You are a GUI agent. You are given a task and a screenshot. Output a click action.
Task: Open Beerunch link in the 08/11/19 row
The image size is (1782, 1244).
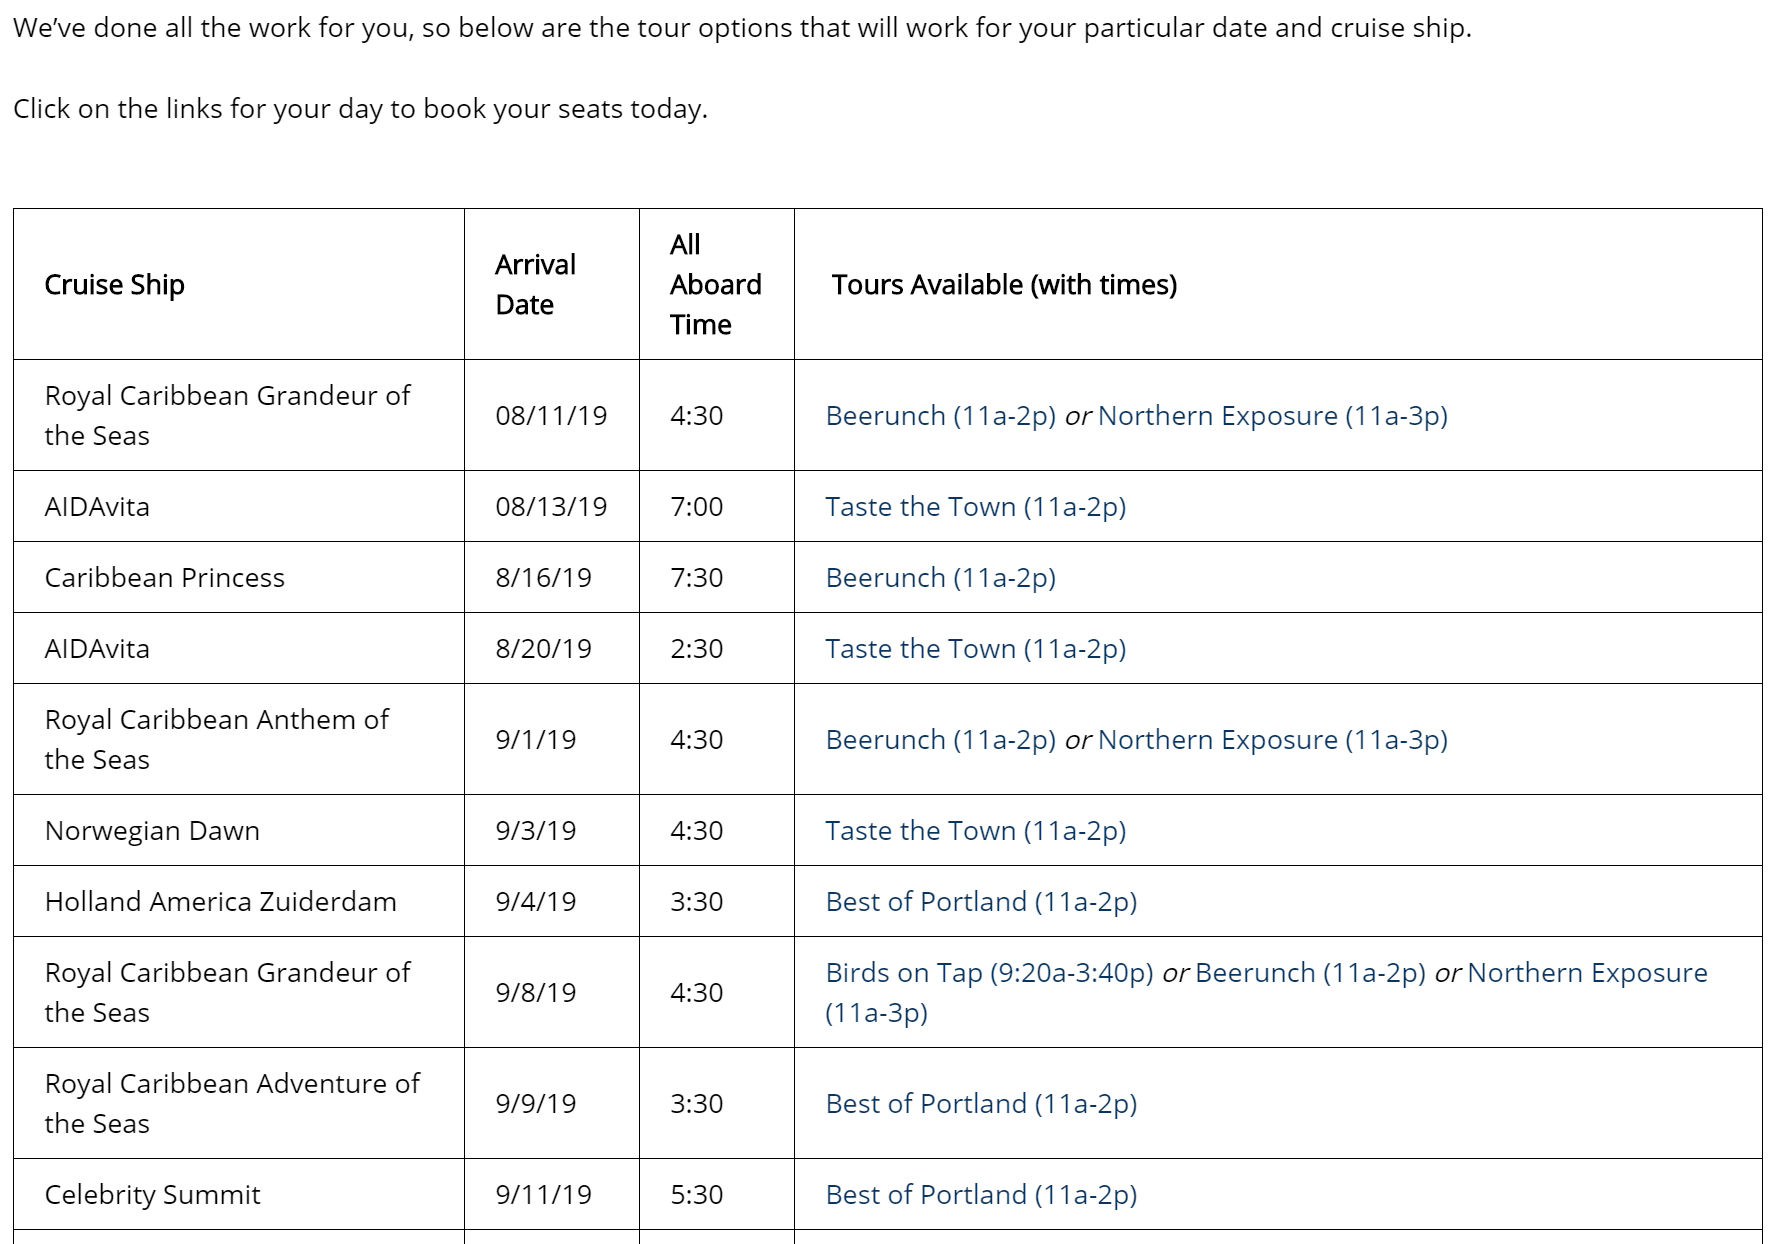click(940, 415)
